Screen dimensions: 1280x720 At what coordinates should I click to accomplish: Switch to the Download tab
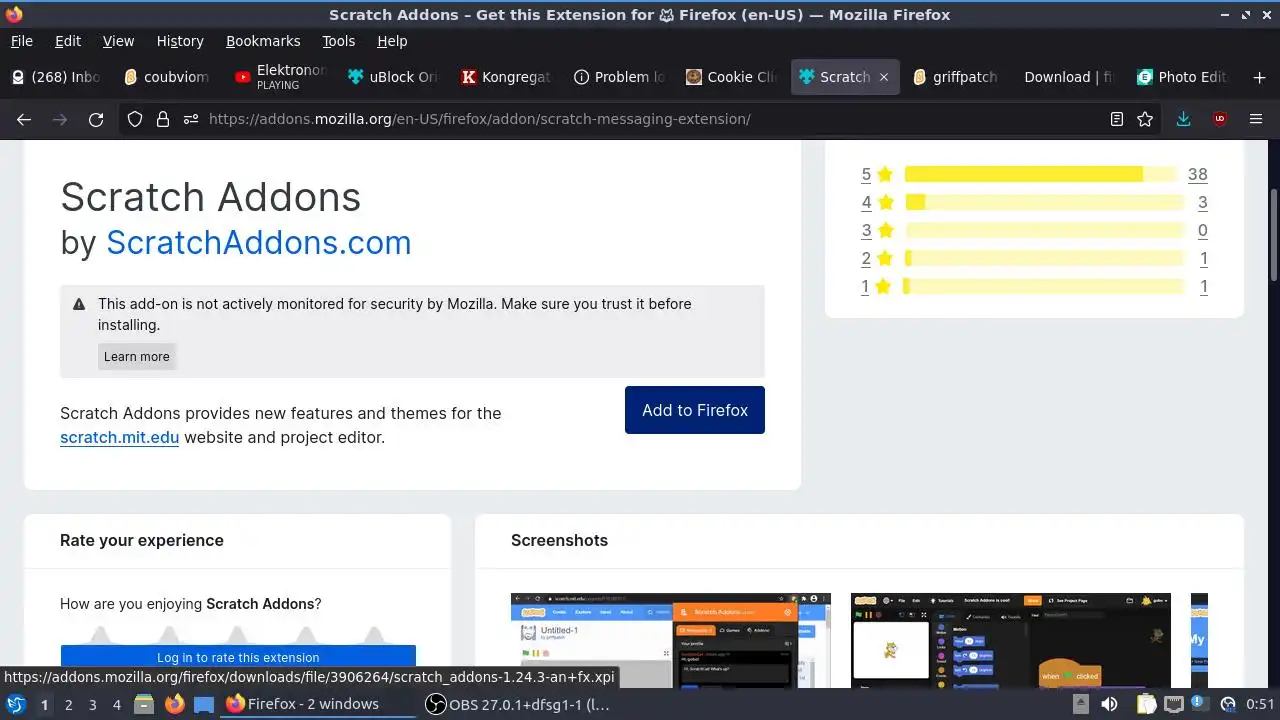point(1068,77)
